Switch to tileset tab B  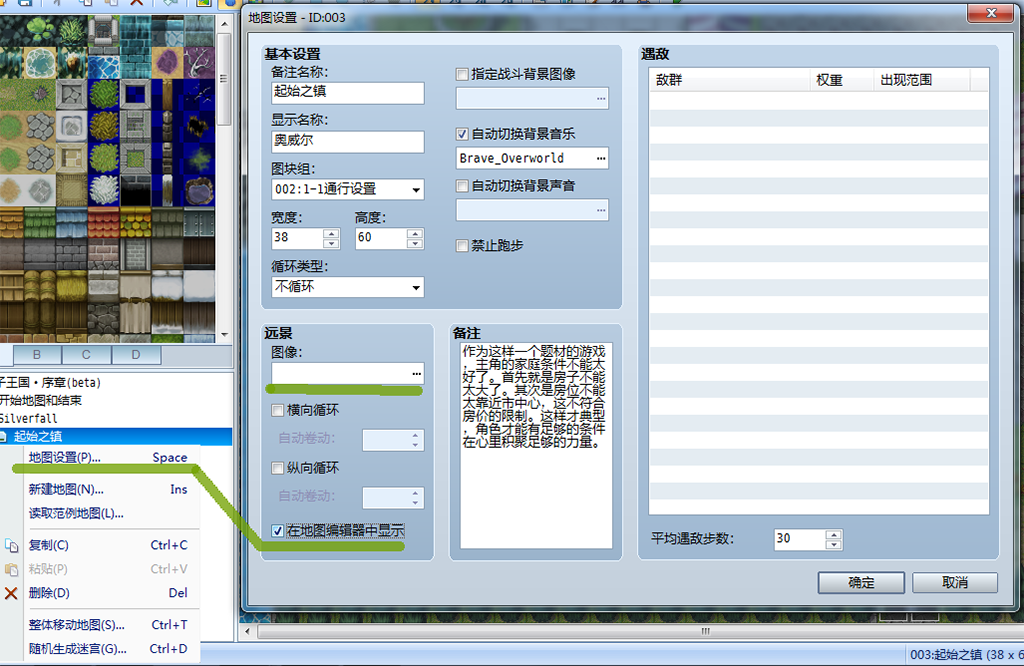(x=37, y=355)
